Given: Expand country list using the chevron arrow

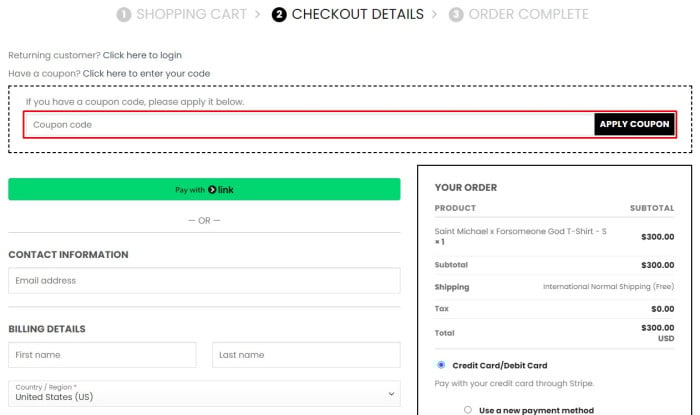Looking at the screenshot, I should tap(390, 393).
